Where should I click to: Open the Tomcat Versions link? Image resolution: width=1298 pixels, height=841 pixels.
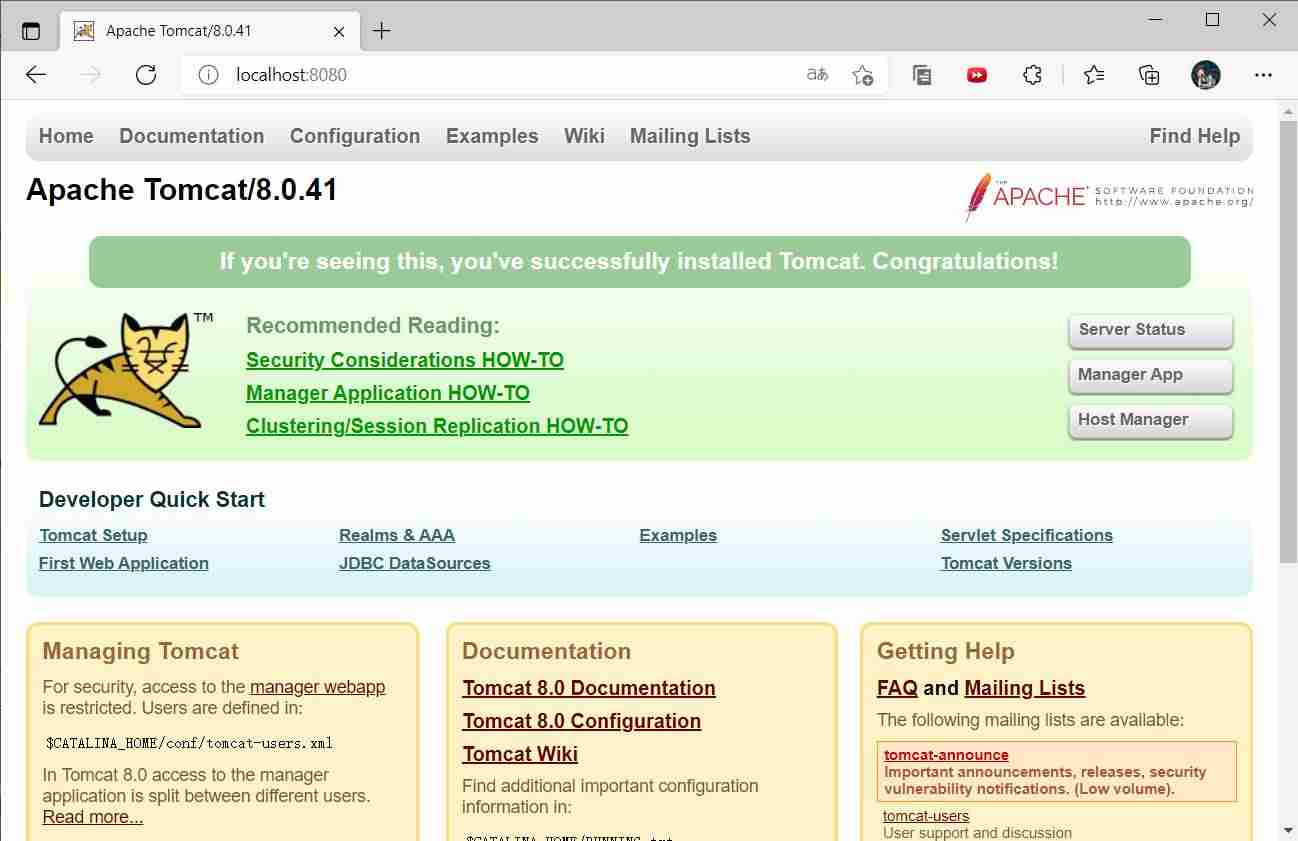pos(1006,563)
